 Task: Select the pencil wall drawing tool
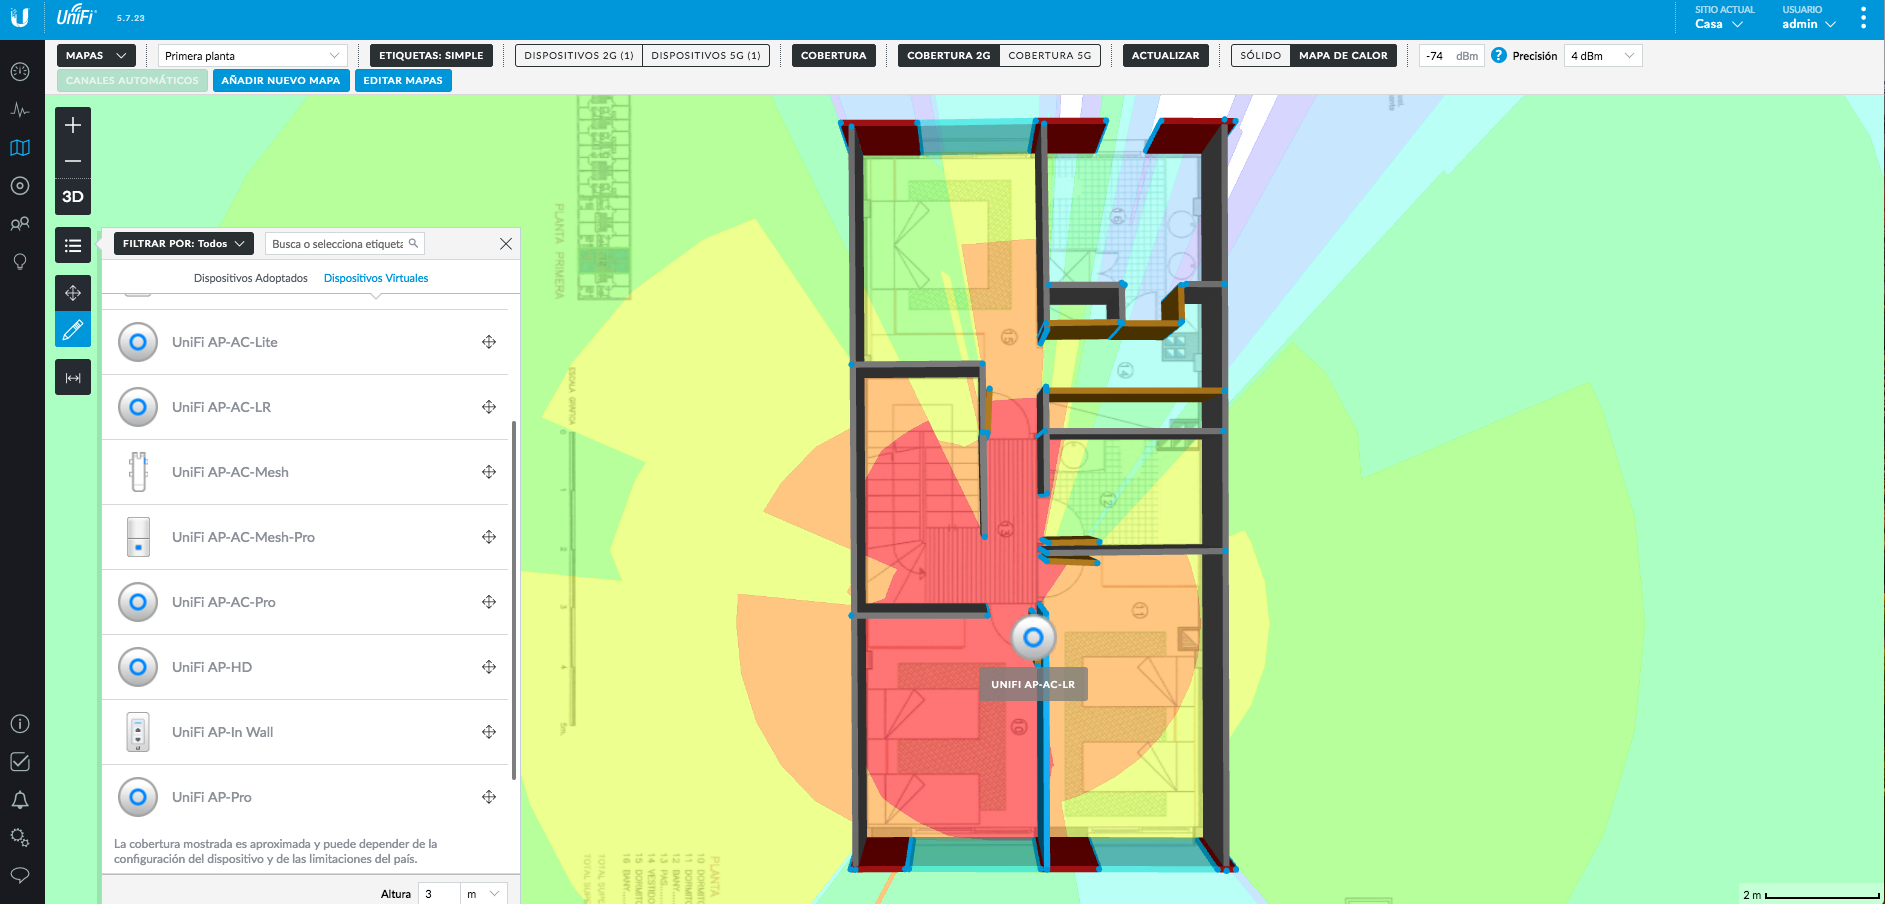pyautogui.click(x=73, y=330)
